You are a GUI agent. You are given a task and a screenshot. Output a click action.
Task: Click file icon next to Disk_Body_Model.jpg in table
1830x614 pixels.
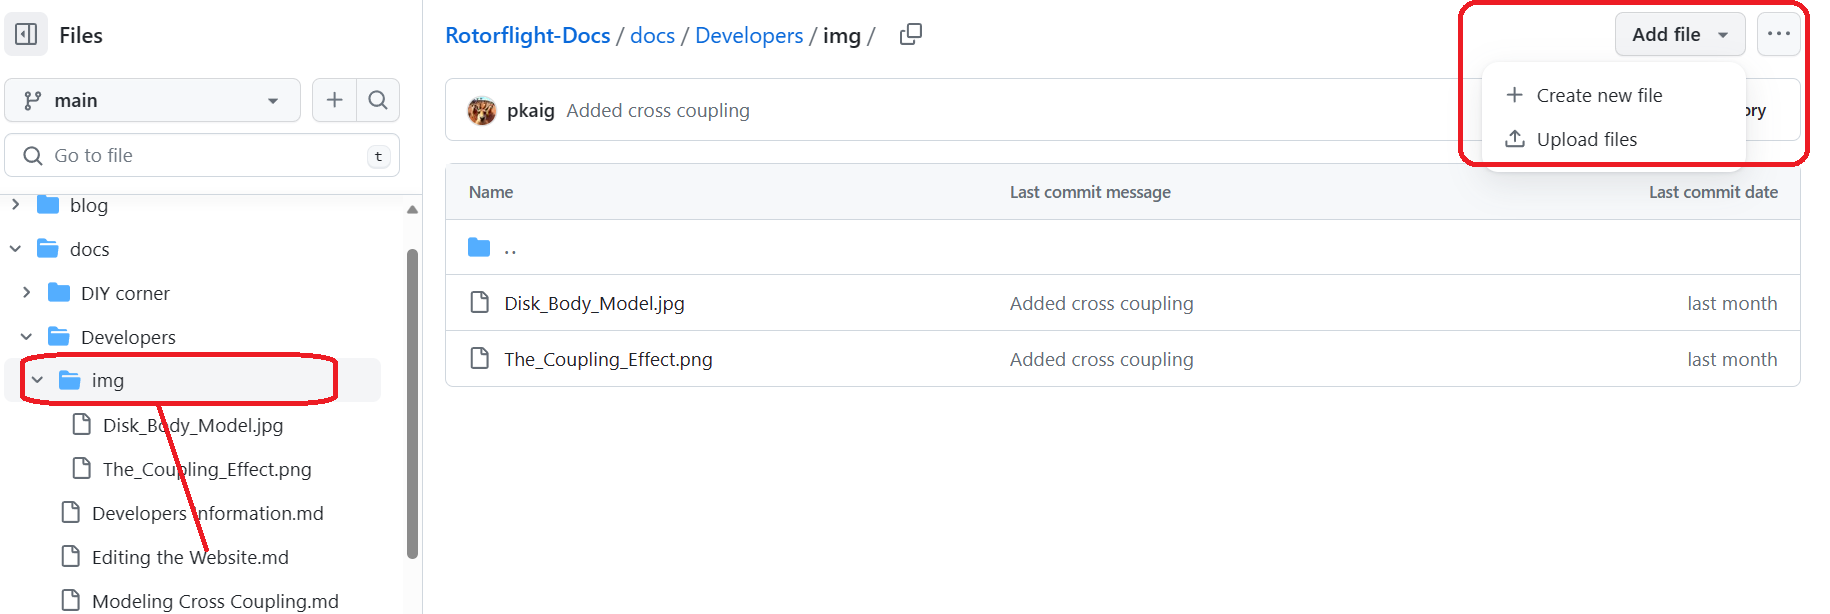(480, 303)
